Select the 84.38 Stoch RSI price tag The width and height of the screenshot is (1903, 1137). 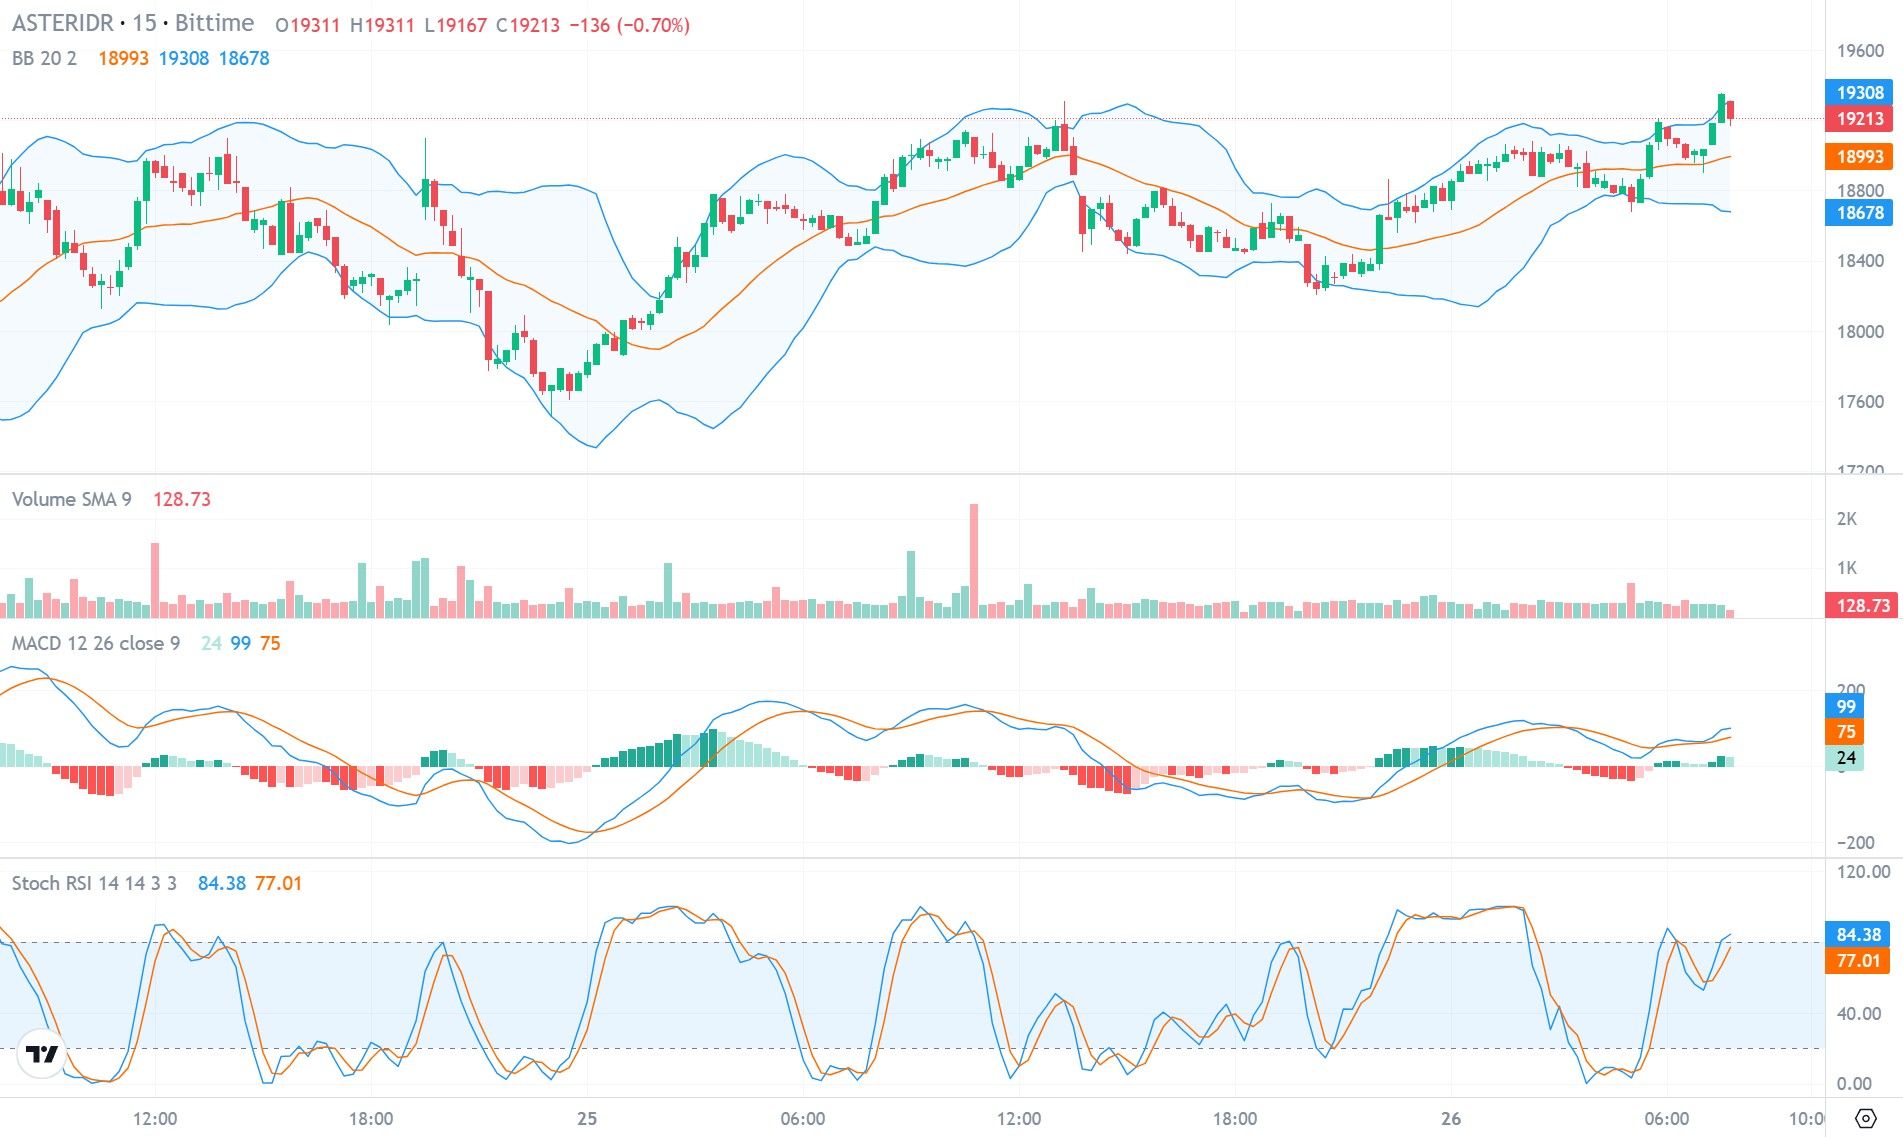click(x=1857, y=932)
